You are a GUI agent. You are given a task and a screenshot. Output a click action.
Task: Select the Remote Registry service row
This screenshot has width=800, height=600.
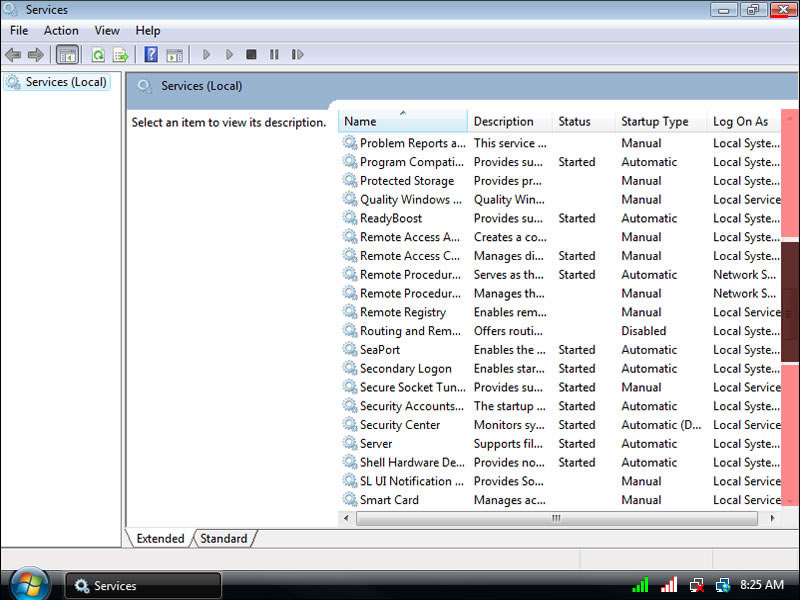tap(402, 312)
